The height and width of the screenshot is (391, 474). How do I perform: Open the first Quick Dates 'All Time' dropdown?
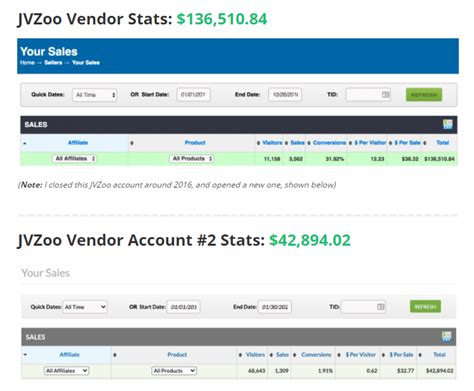(x=95, y=95)
